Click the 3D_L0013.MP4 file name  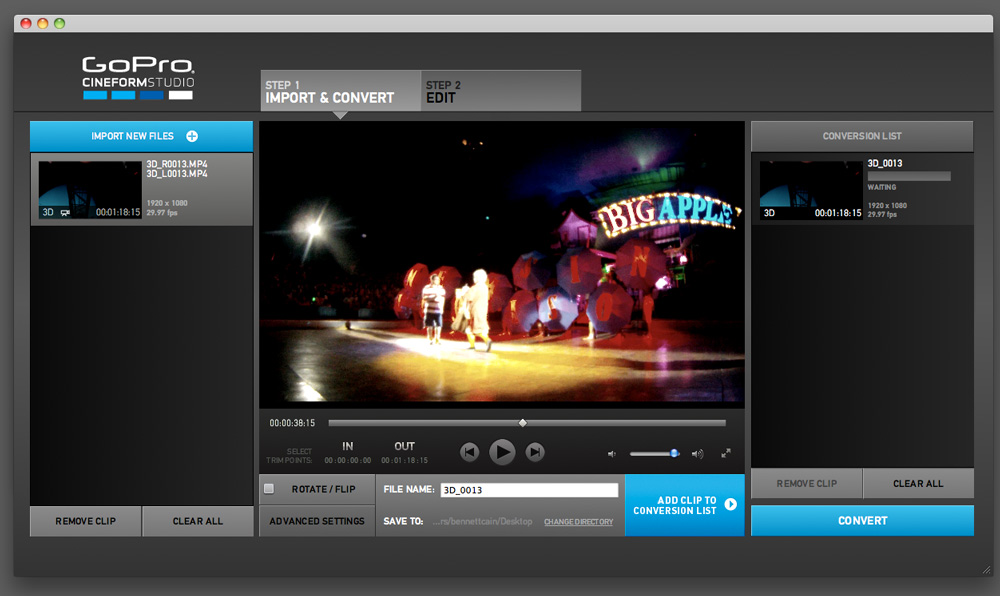(177, 173)
